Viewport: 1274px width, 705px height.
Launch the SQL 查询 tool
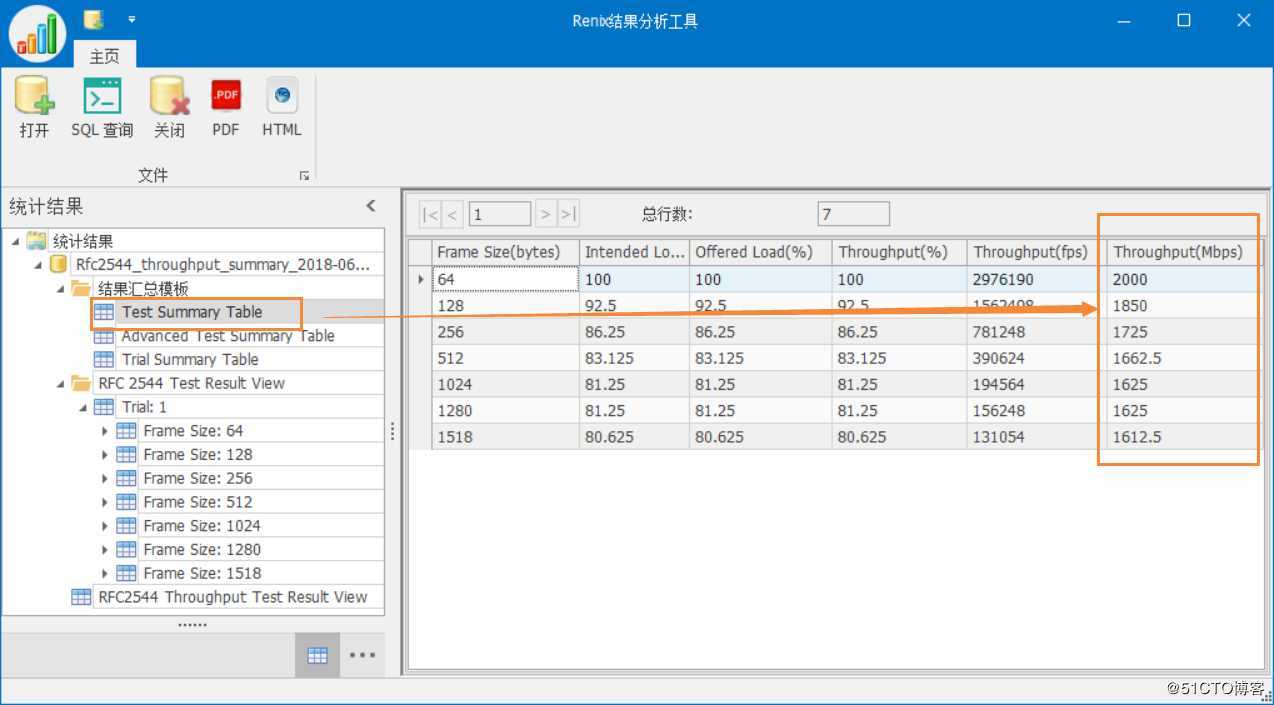click(102, 108)
